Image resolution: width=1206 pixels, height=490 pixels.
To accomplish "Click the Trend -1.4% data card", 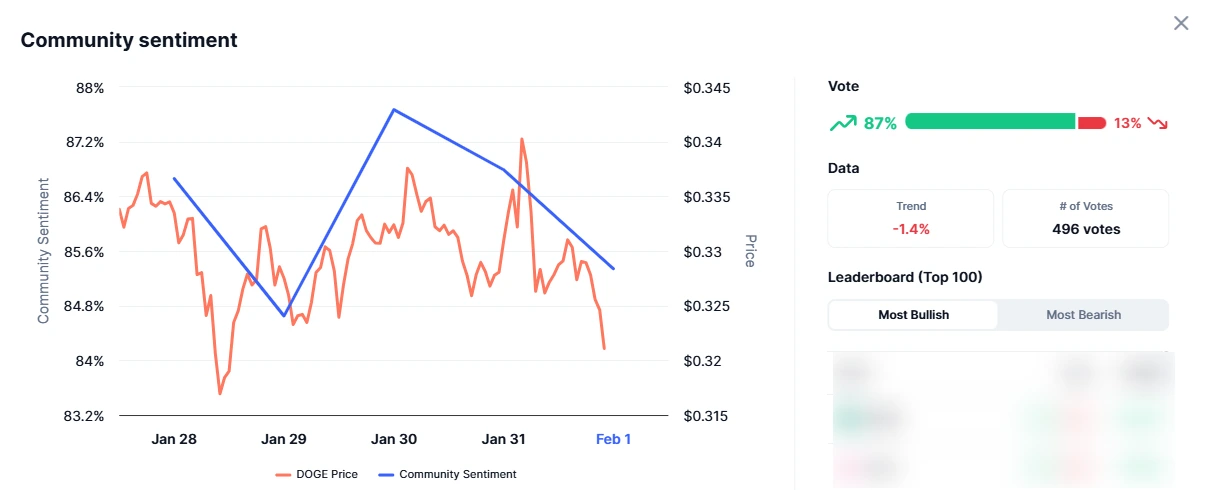I will 911,218.
